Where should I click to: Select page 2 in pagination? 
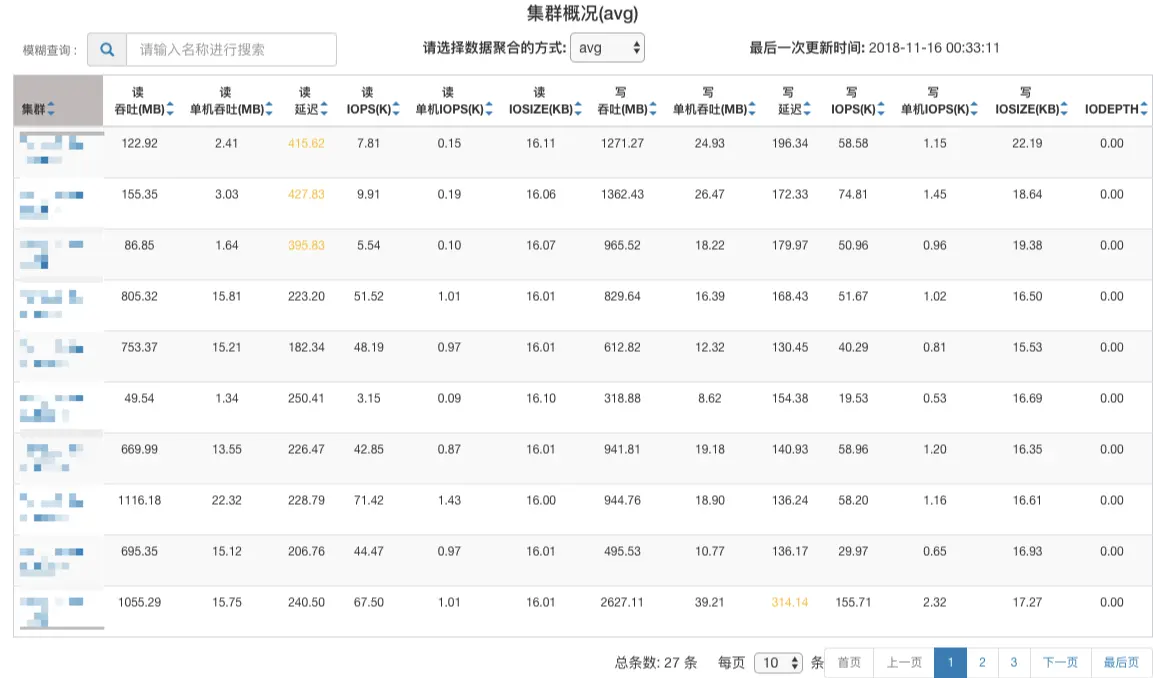pos(982,663)
